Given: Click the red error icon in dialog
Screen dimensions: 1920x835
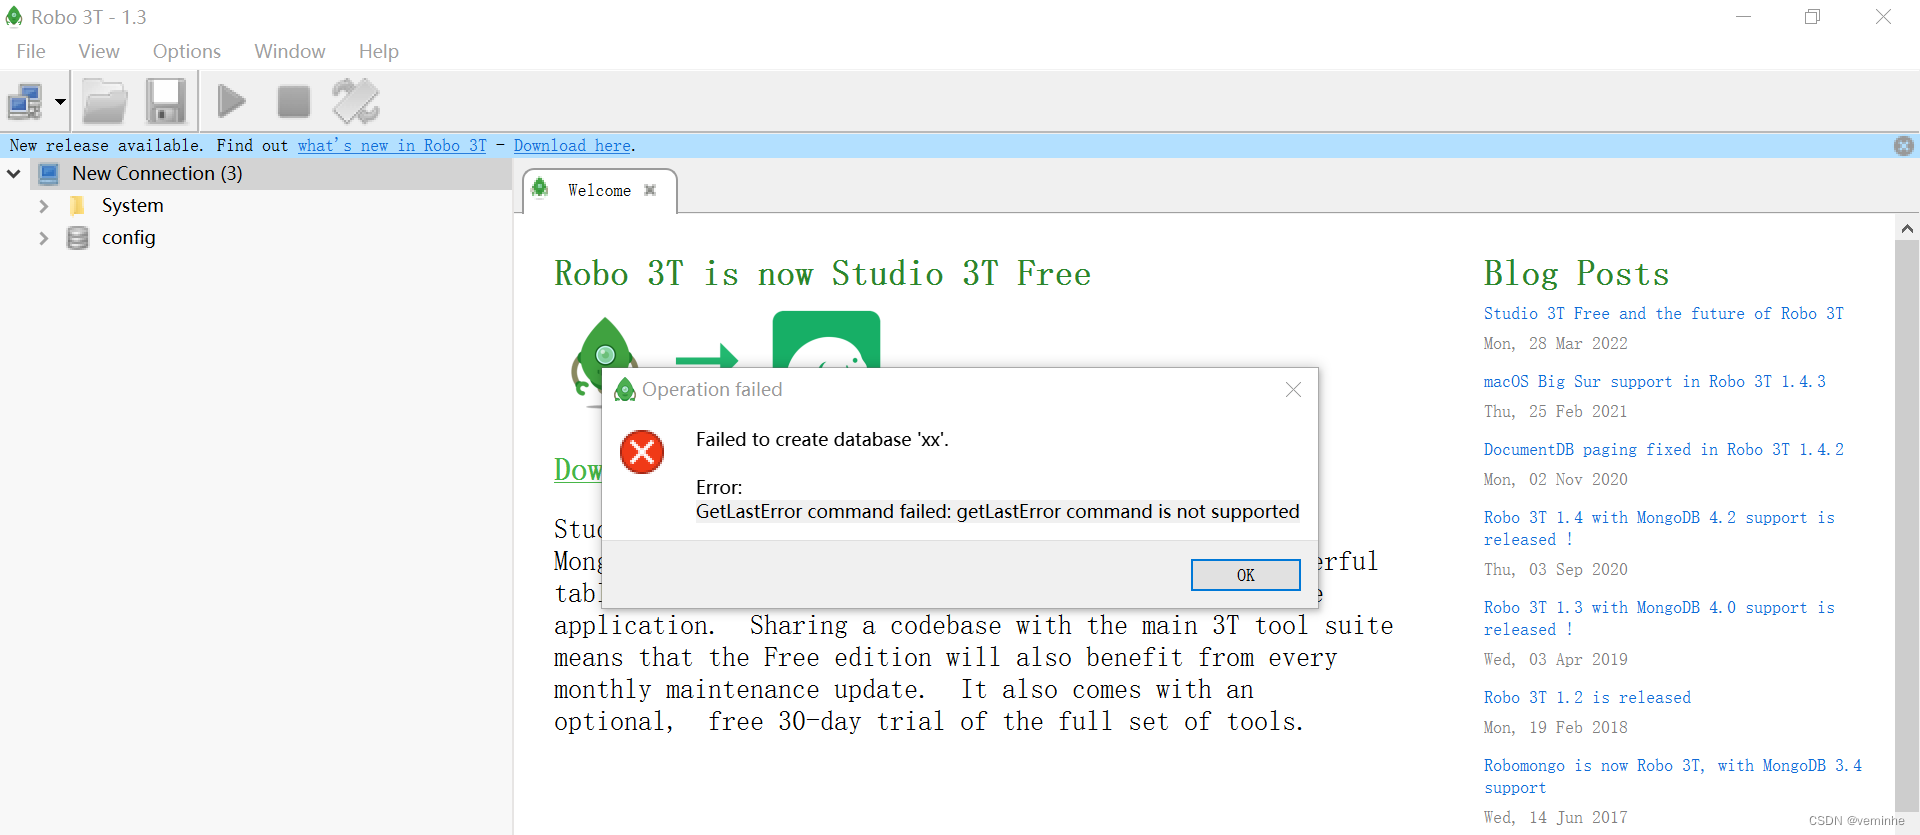Looking at the screenshot, I should 642,452.
